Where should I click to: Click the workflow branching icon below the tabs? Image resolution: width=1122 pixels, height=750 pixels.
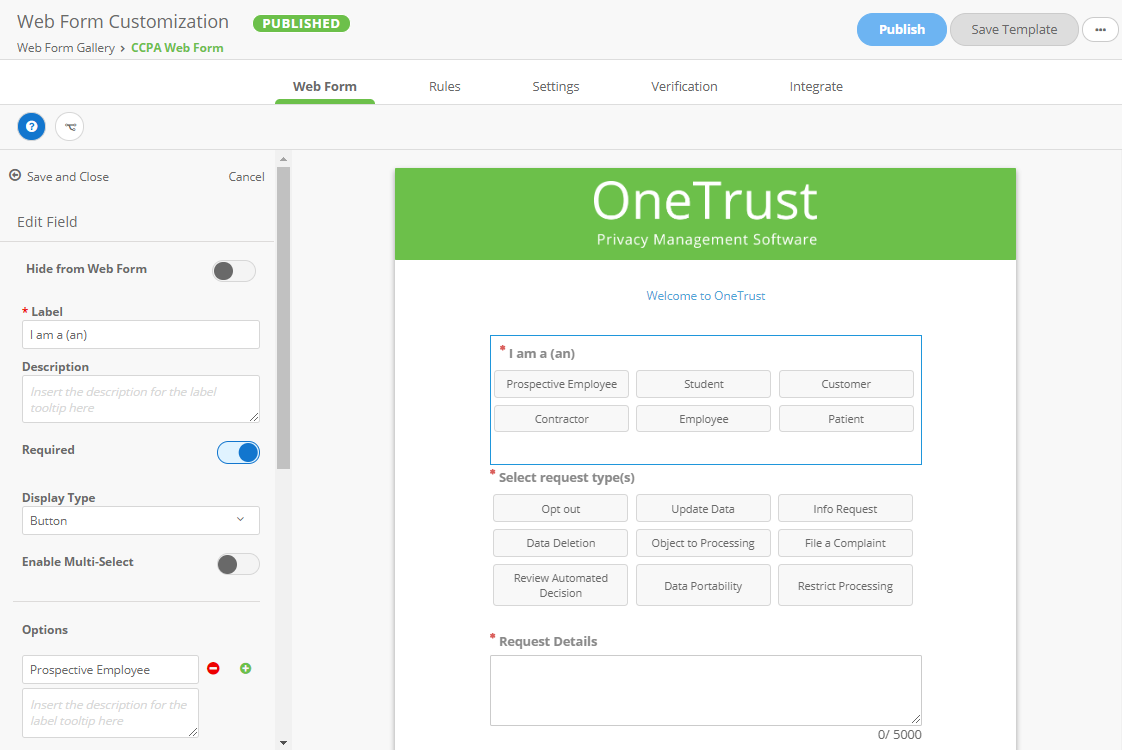point(69,126)
